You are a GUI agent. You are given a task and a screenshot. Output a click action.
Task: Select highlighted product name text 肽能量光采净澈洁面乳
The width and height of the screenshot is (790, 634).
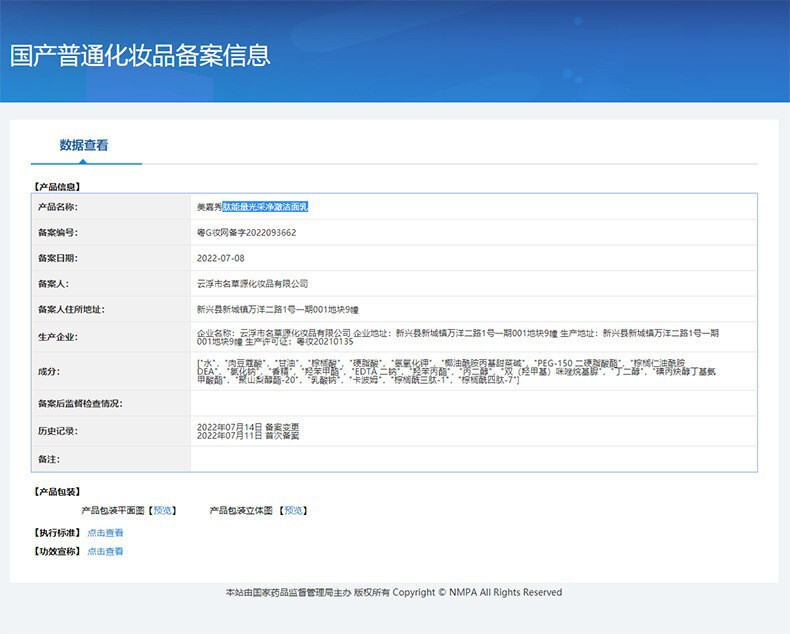point(265,207)
